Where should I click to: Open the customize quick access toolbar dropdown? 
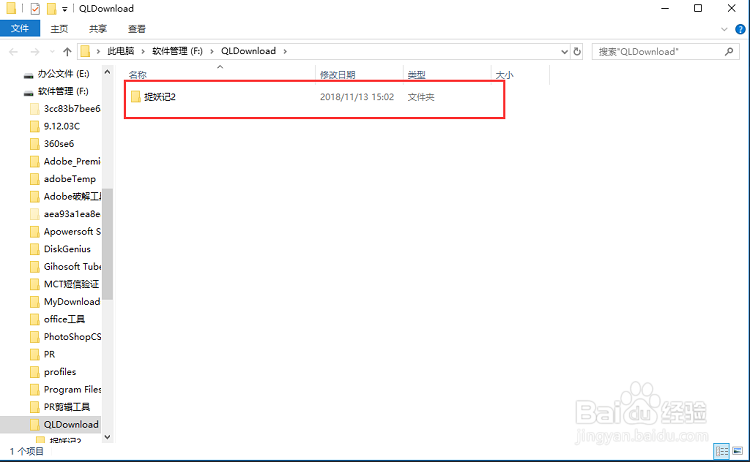click(x=65, y=9)
